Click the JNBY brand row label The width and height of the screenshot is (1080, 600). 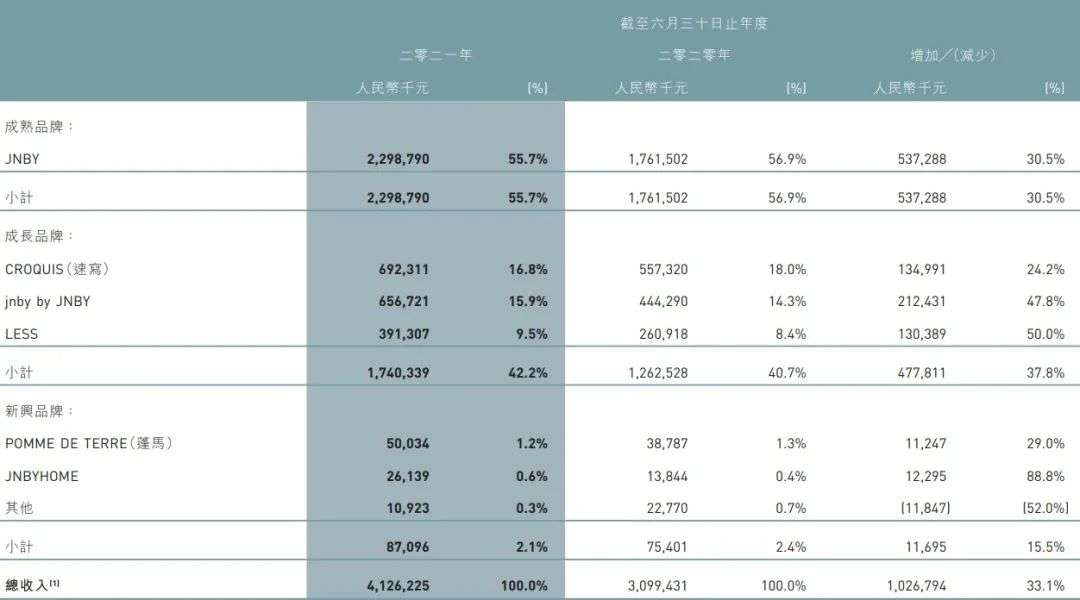[x=22, y=159]
